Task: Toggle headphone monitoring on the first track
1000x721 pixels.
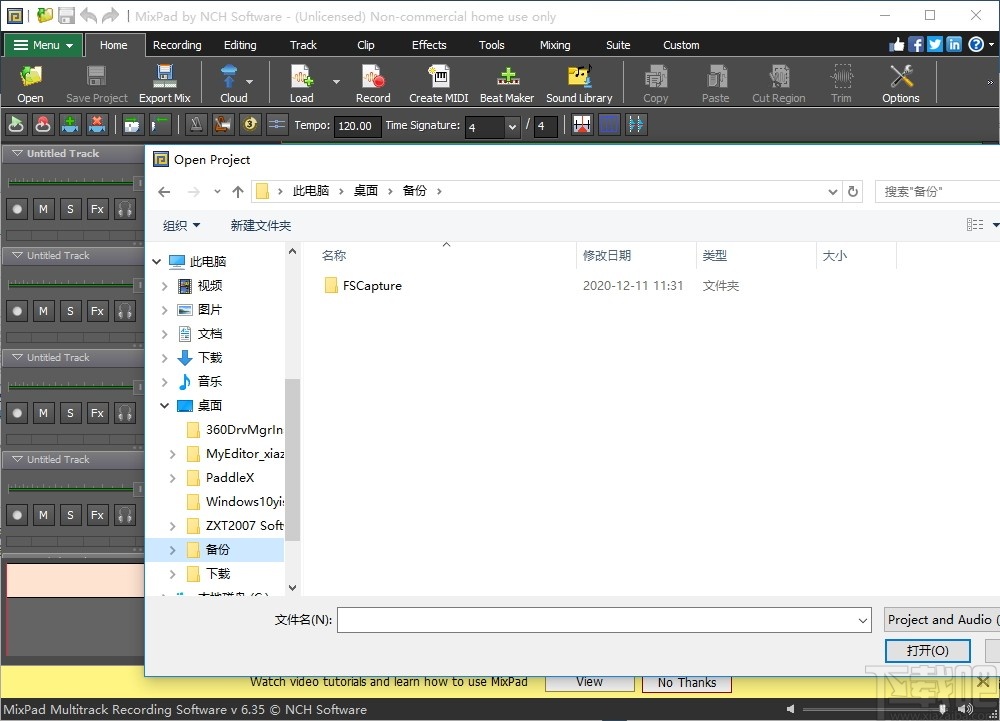Action: [125, 208]
